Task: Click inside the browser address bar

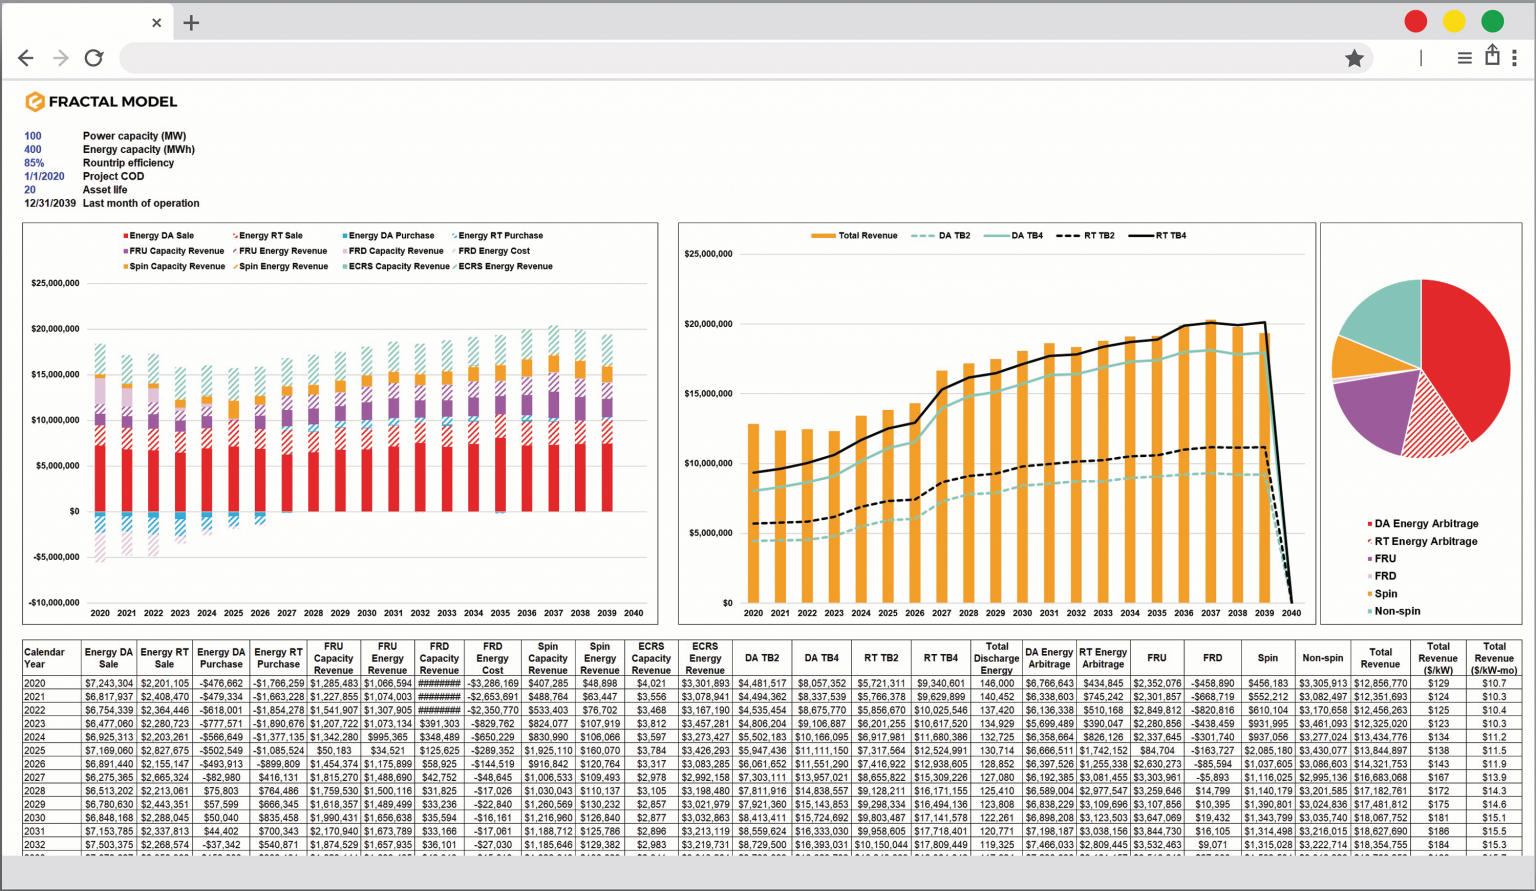Action: 700,58
